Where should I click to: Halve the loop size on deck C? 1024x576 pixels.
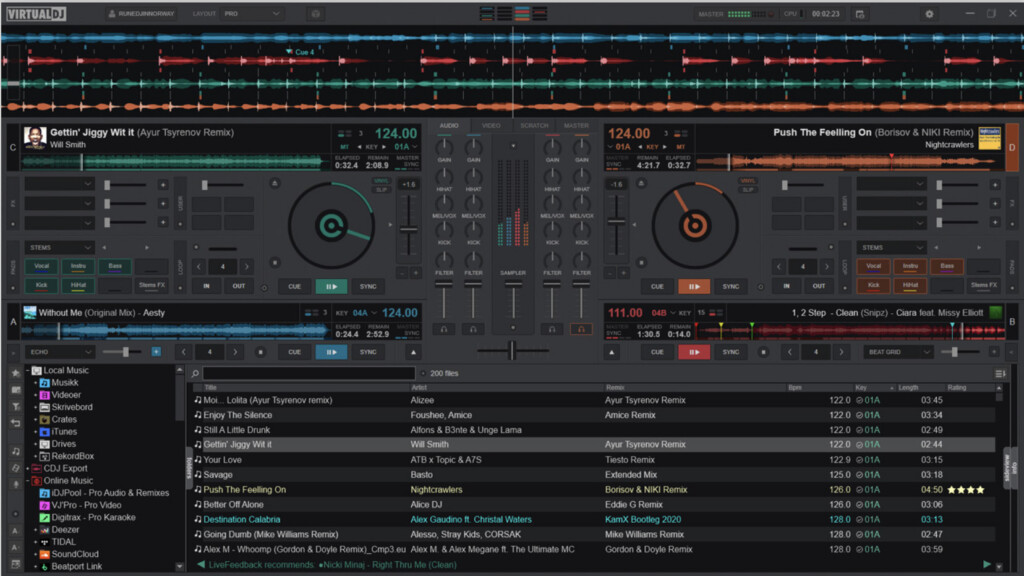point(199,266)
